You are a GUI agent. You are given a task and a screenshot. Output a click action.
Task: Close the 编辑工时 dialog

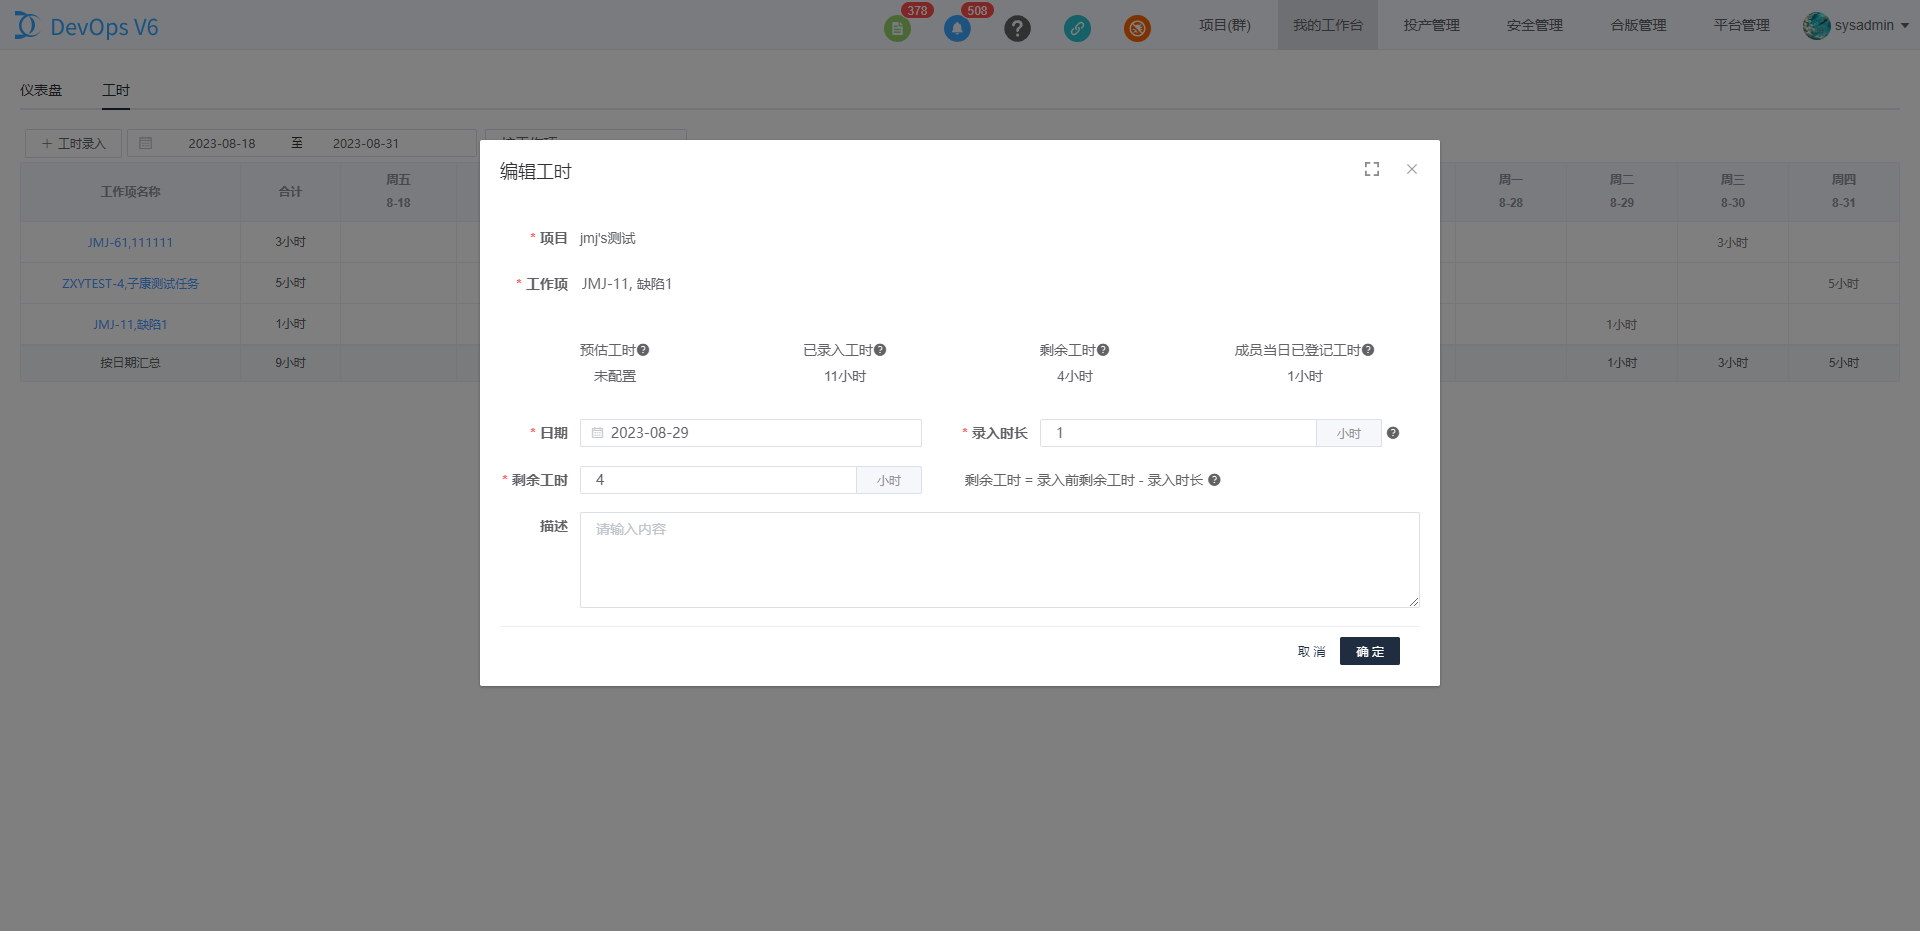pos(1412,170)
